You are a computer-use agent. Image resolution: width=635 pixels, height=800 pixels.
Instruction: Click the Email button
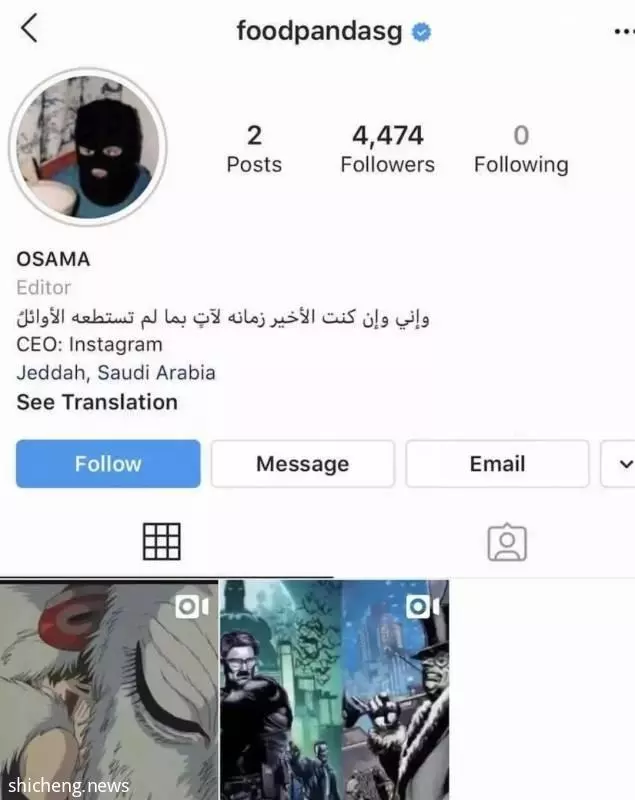coord(497,464)
